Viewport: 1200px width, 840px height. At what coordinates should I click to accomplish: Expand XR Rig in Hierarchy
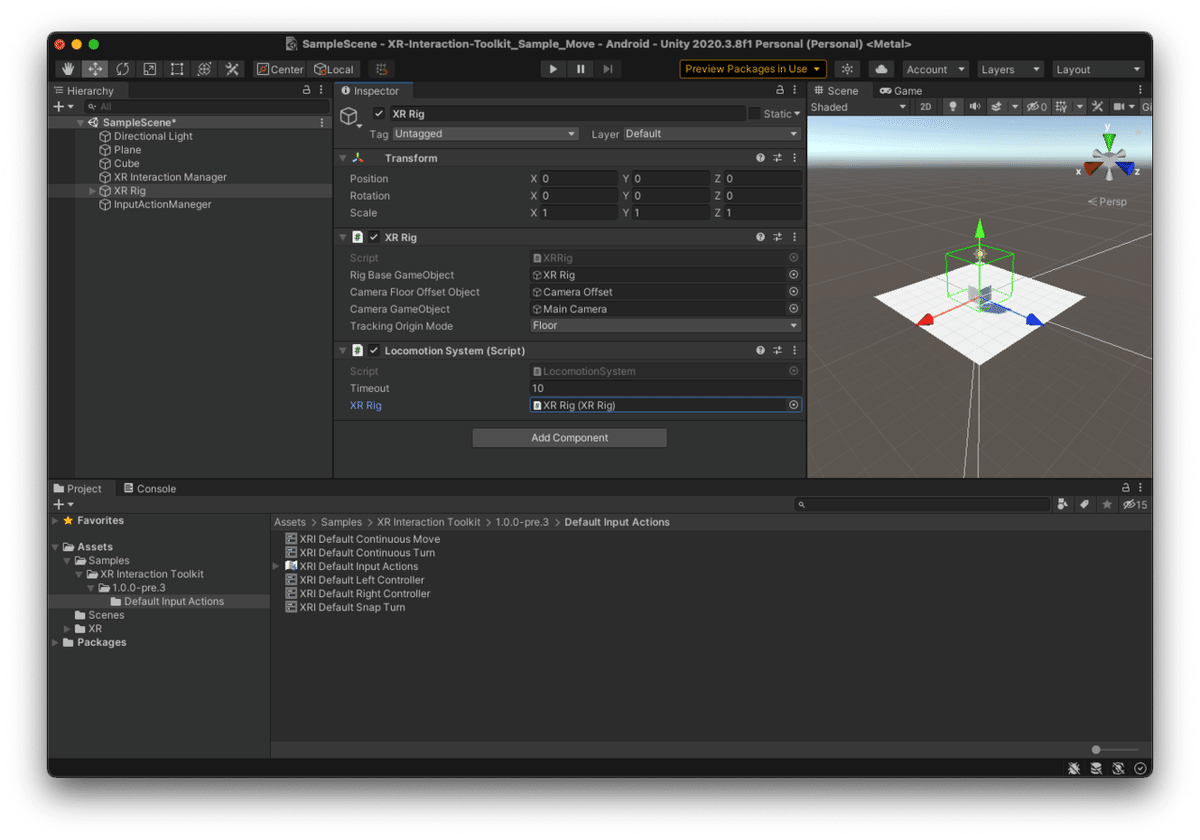[93, 191]
